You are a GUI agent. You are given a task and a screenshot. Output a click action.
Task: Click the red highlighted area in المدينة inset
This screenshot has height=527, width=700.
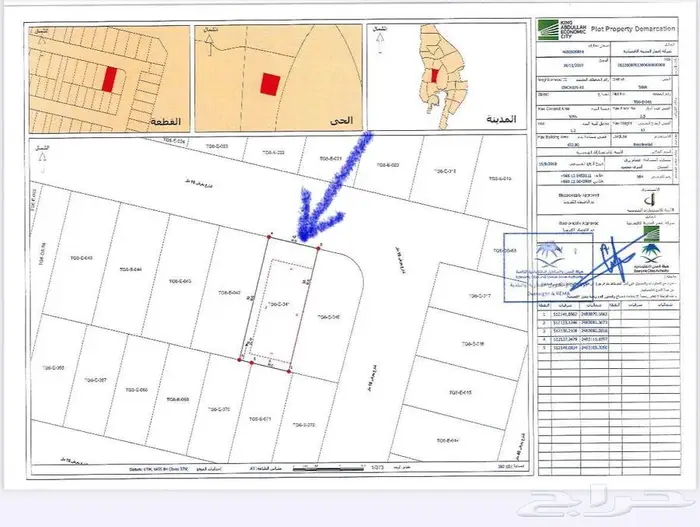click(434, 75)
